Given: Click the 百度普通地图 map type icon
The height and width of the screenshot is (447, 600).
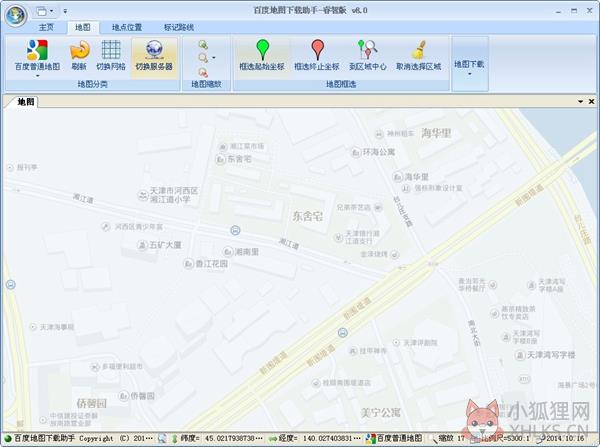Looking at the screenshot, I should [37, 50].
